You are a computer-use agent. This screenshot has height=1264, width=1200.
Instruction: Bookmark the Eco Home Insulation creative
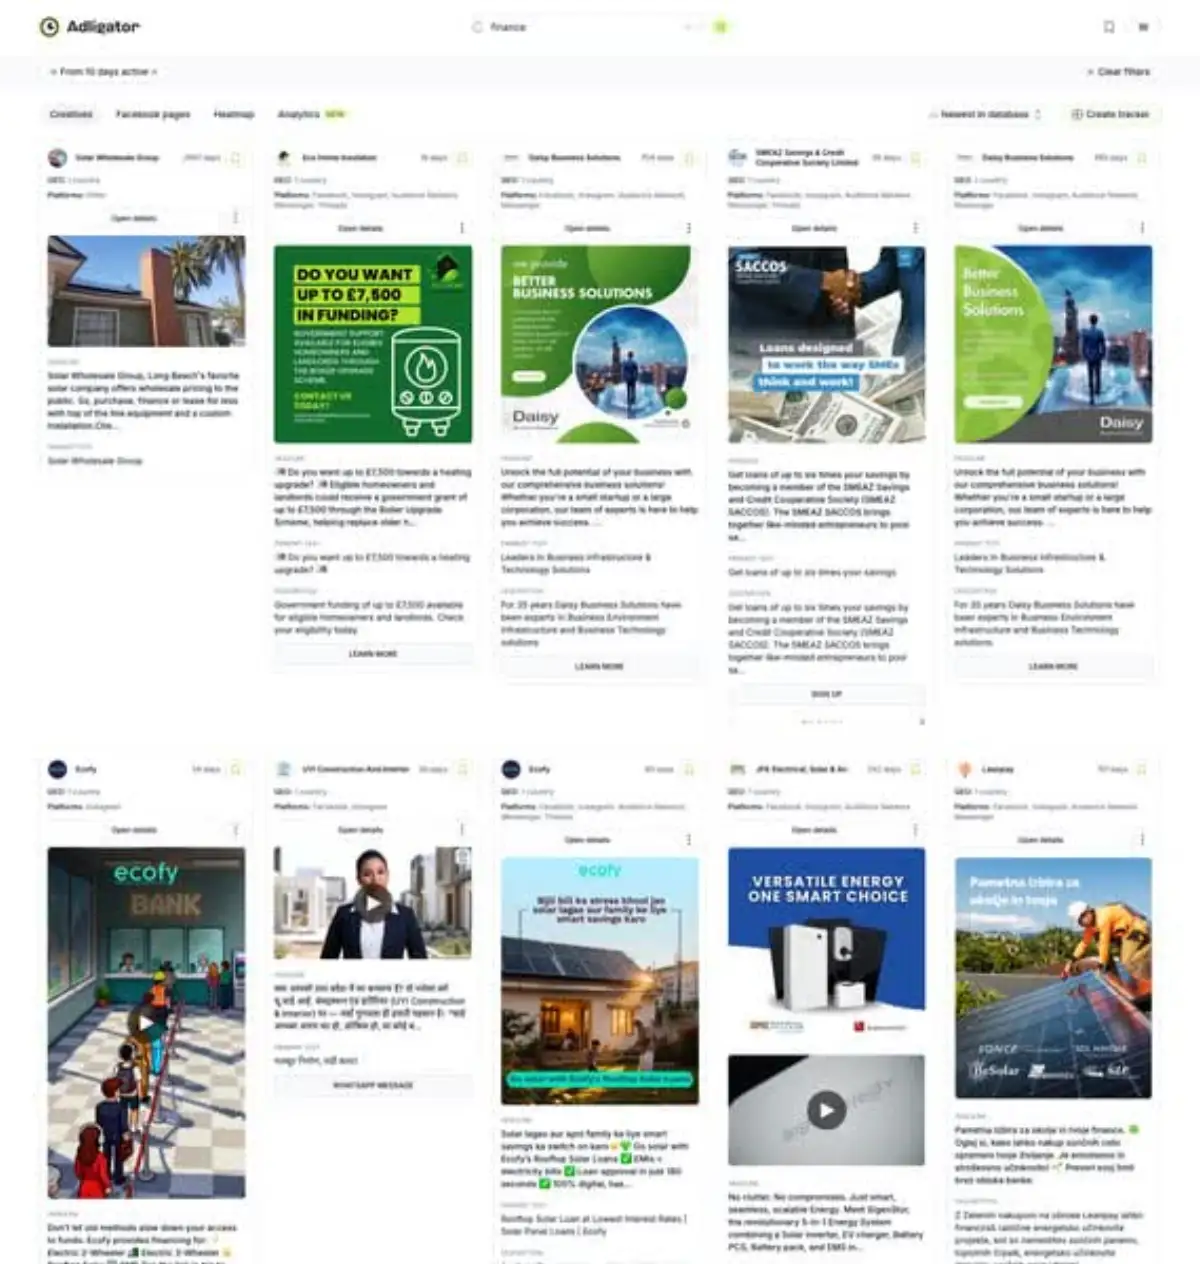point(463,157)
